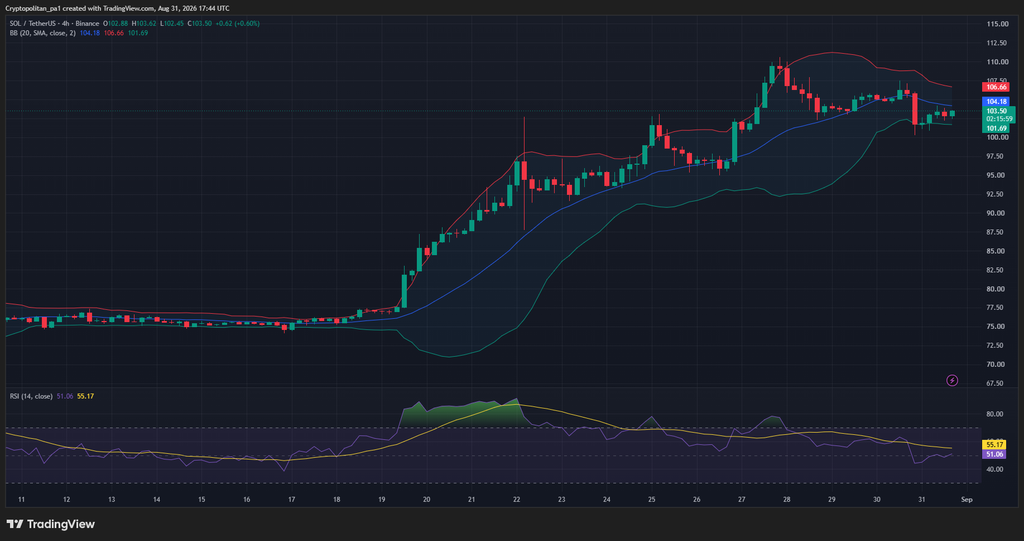The width and height of the screenshot is (1024, 541).
Task: Click the purple 51.06 RSI axis tag
Action: pyautogui.click(x=995, y=454)
